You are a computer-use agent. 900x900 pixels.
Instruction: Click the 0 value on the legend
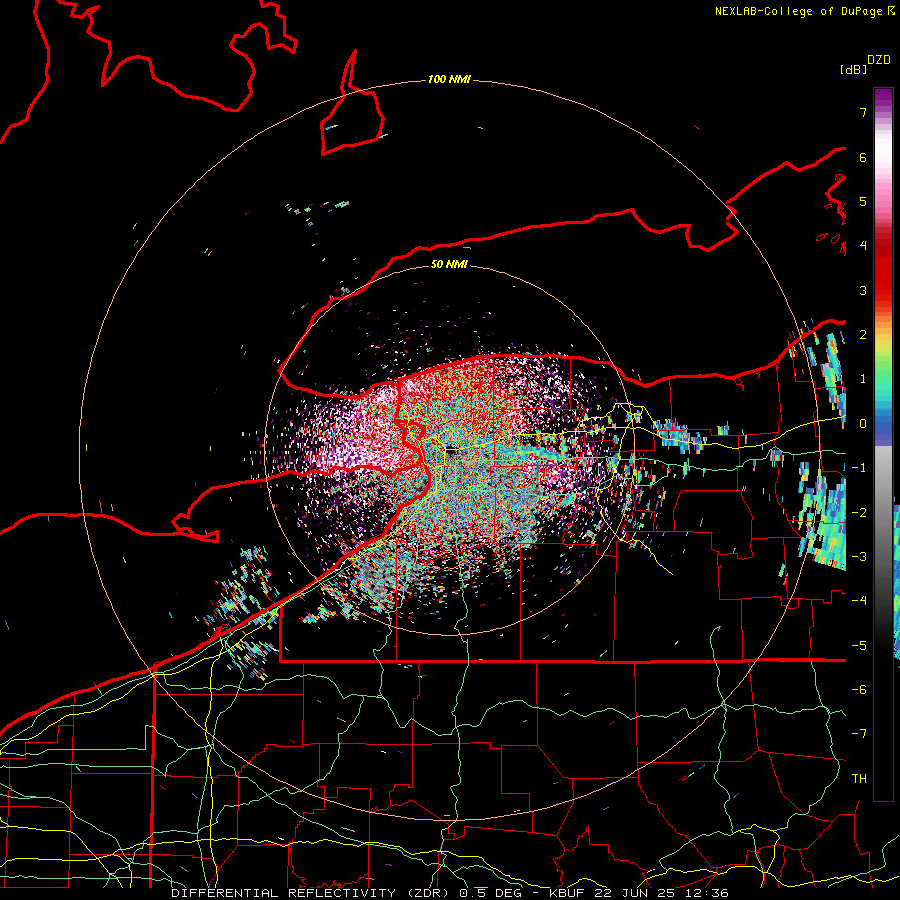tap(863, 424)
